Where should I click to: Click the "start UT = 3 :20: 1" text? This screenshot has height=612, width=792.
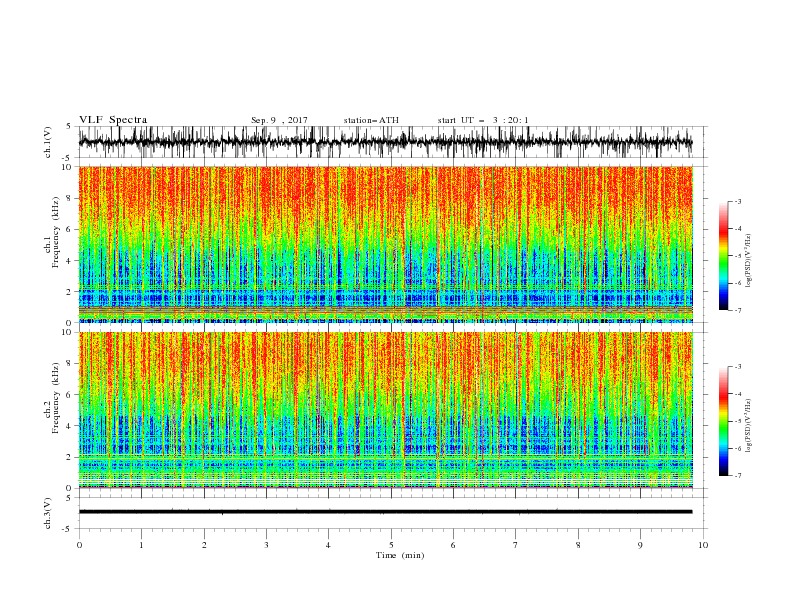tap(483, 120)
